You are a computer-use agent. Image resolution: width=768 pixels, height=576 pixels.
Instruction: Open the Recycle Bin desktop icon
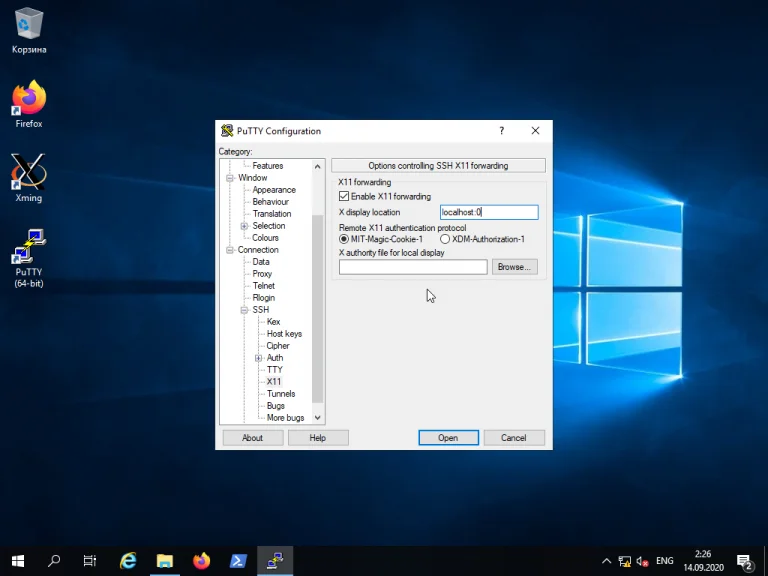click(29, 24)
